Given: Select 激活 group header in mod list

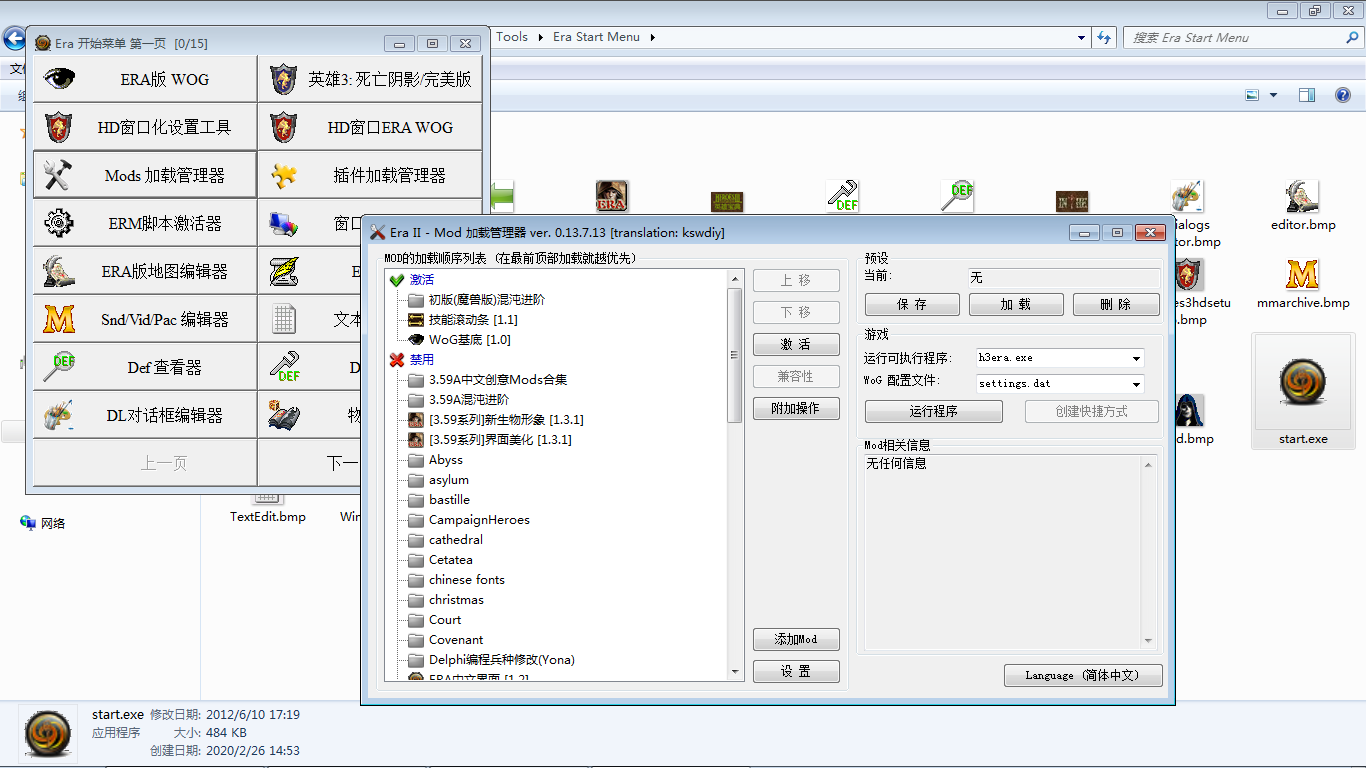Looking at the screenshot, I should (422, 280).
